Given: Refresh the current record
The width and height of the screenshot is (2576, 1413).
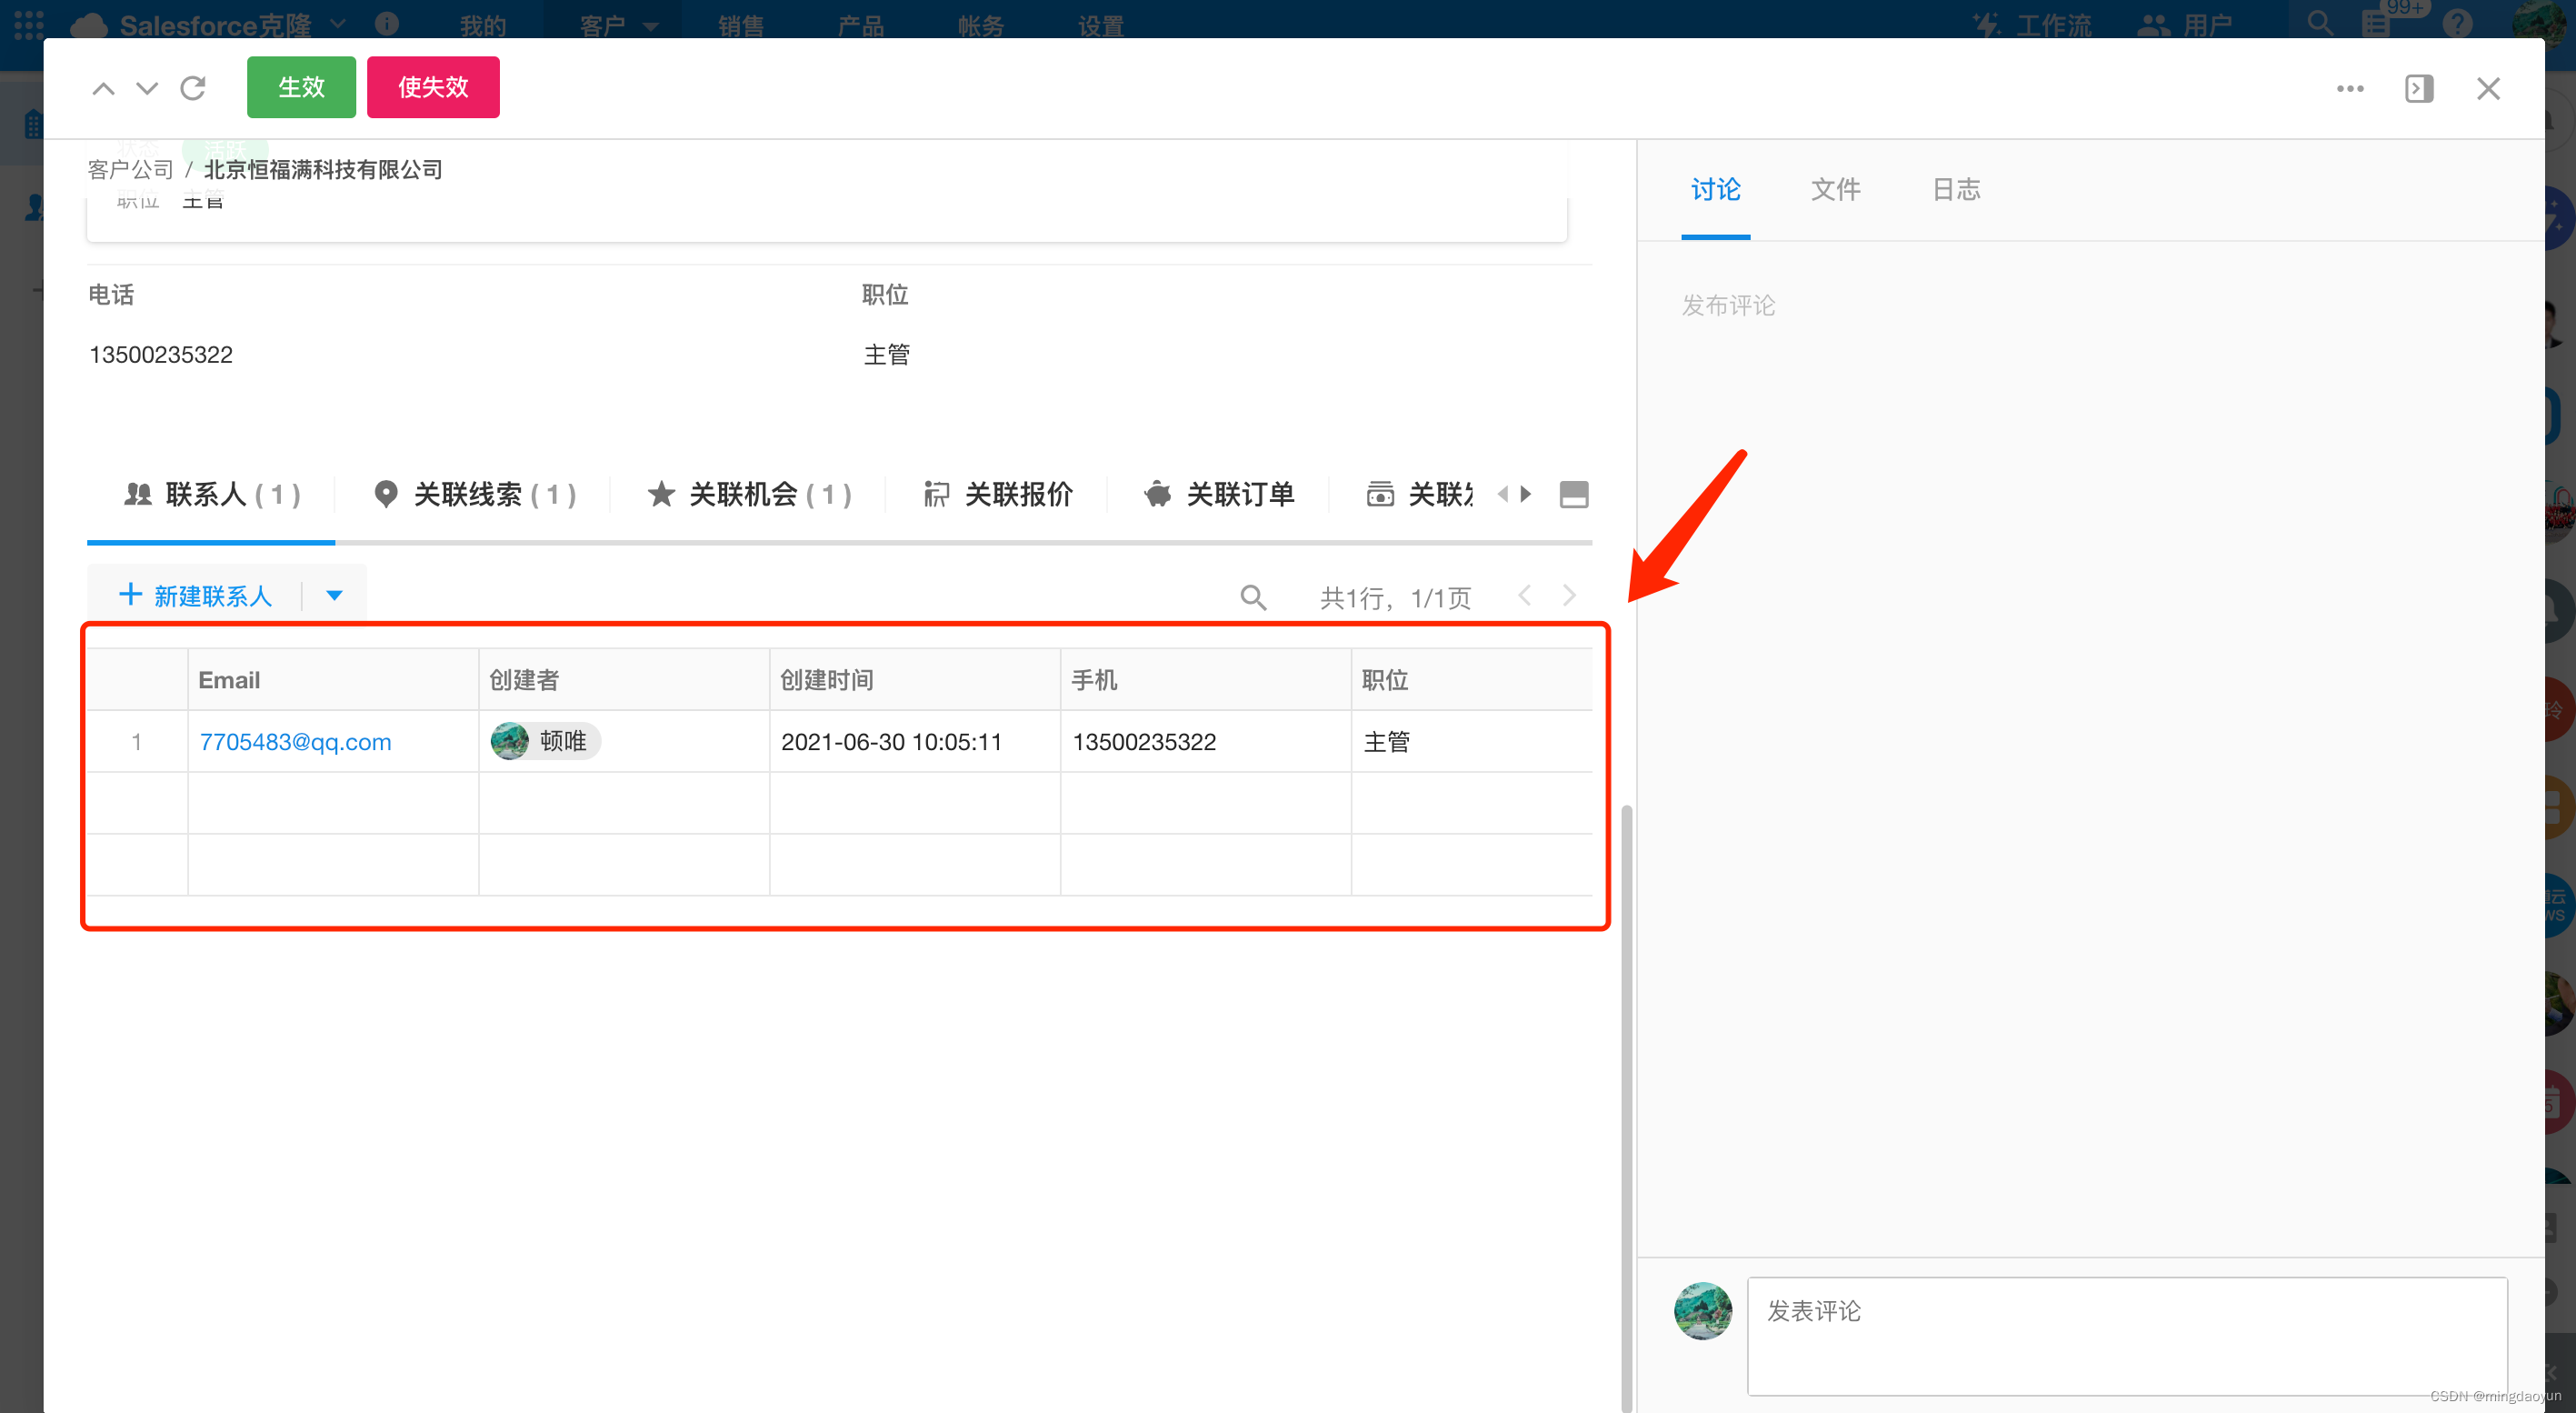Looking at the screenshot, I should pyautogui.click(x=193, y=88).
